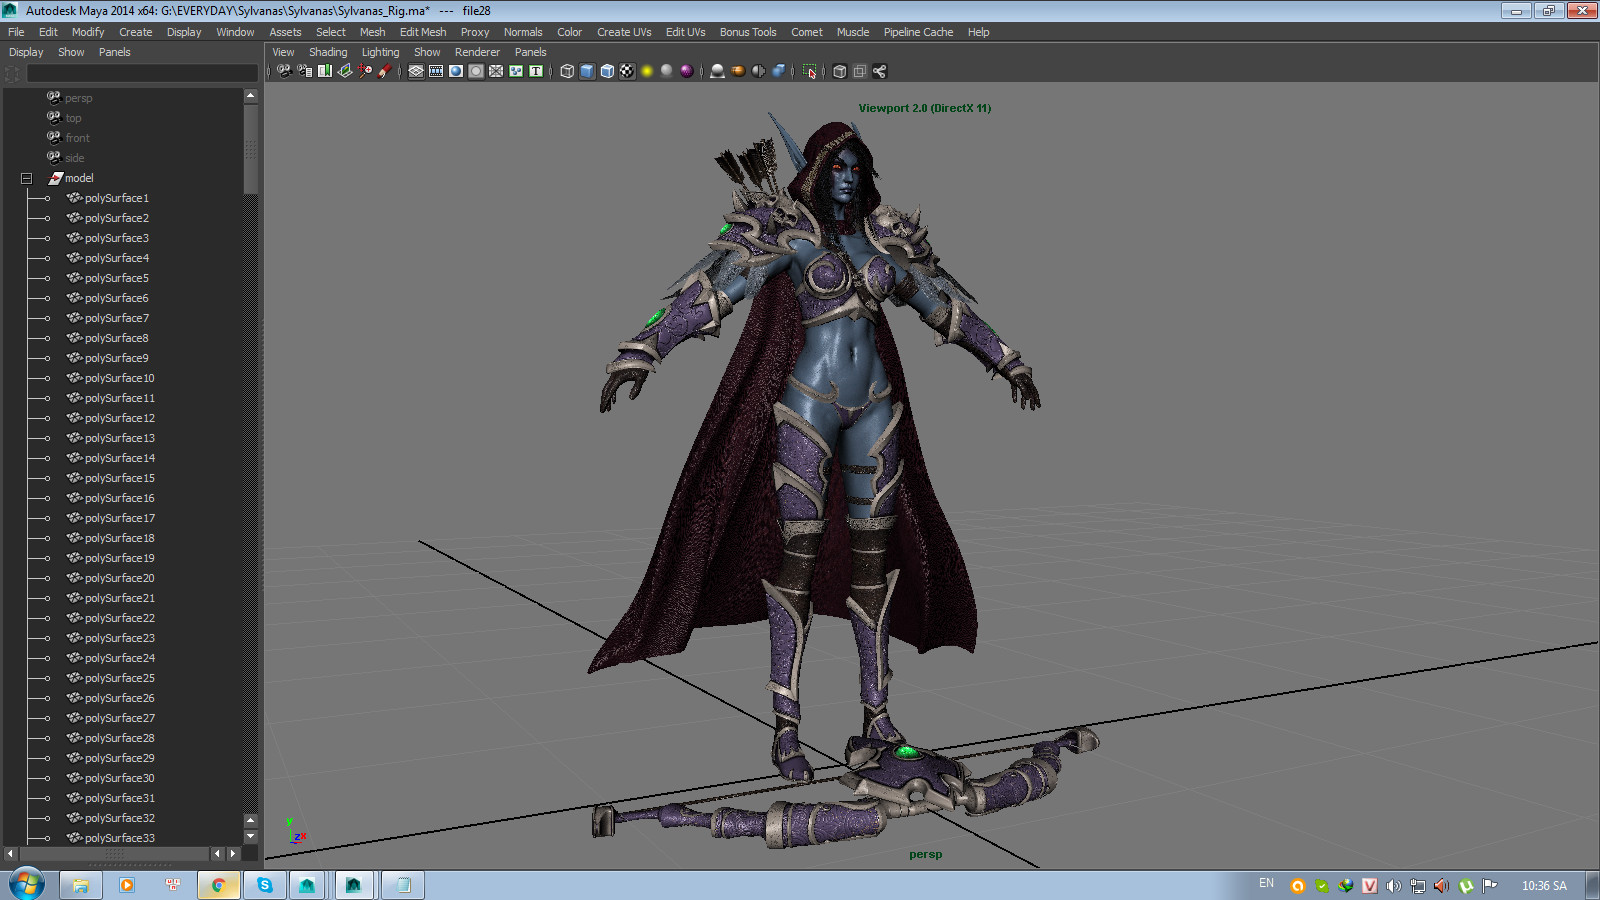Open the Muscle menu
Image resolution: width=1600 pixels, height=900 pixels.
(x=853, y=32)
